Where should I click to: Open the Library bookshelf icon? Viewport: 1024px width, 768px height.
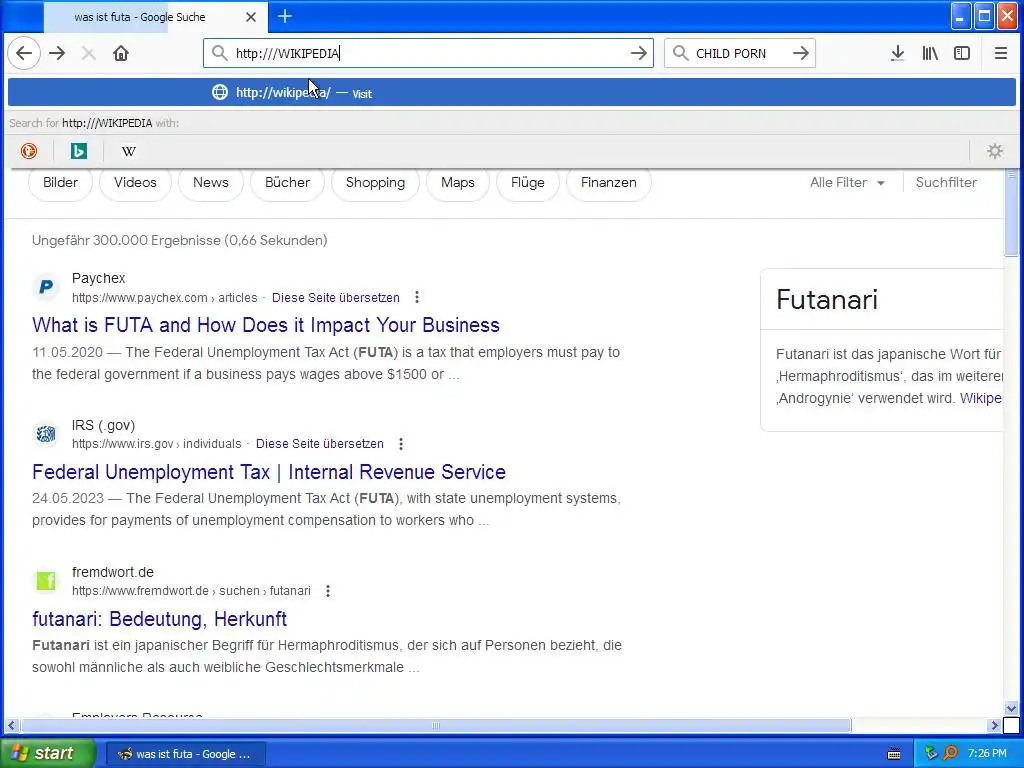pos(930,54)
